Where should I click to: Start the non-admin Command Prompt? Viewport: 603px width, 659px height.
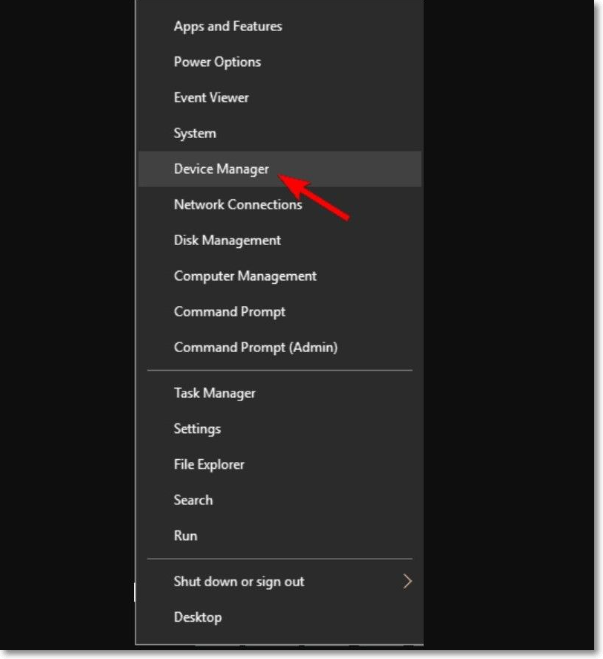229,312
